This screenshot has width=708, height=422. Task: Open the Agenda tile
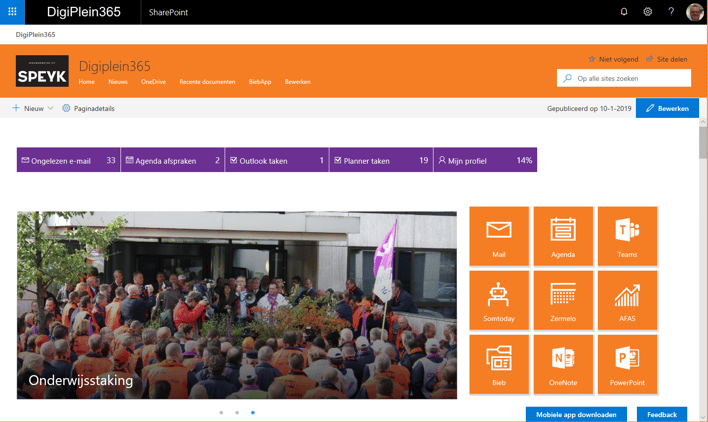tap(563, 236)
